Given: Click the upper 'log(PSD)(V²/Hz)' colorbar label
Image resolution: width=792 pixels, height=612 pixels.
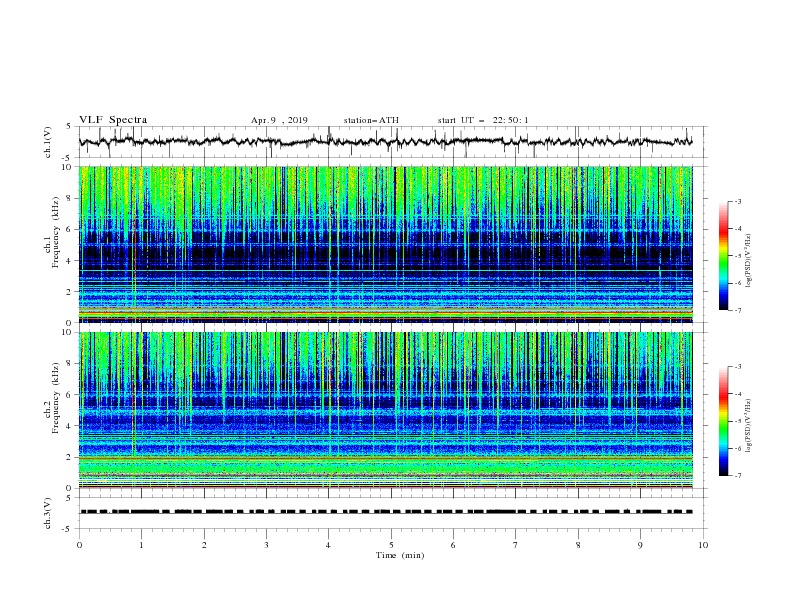Looking at the screenshot, I should click(748, 260).
